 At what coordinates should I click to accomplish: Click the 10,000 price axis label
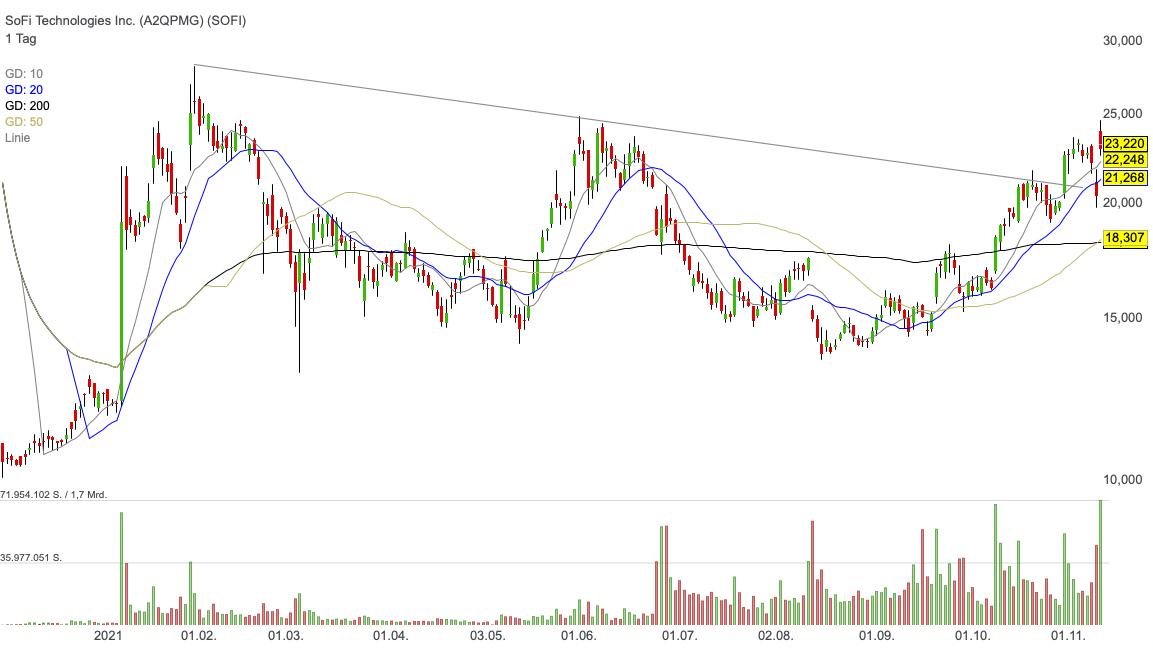pyautogui.click(x=1123, y=480)
